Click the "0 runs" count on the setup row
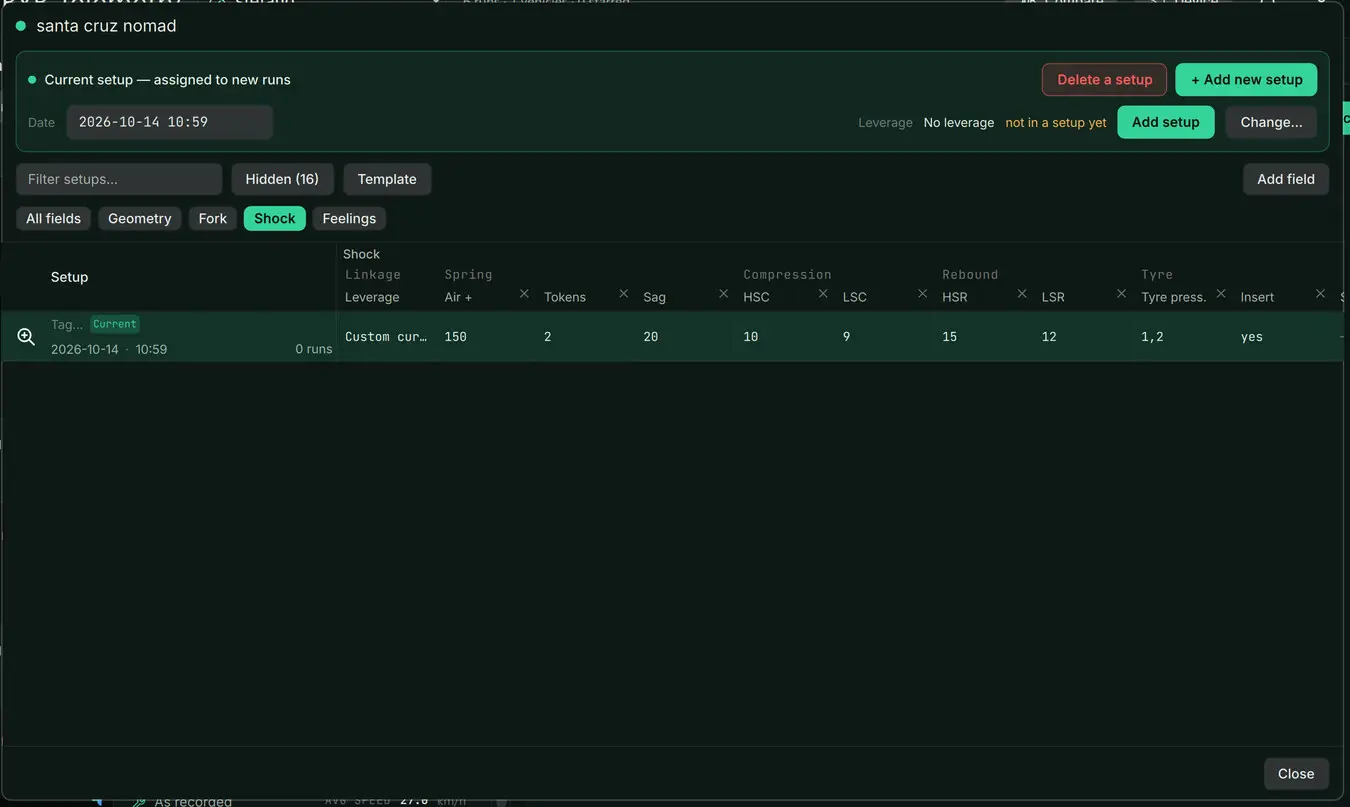The image size is (1350, 807). (x=314, y=350)
